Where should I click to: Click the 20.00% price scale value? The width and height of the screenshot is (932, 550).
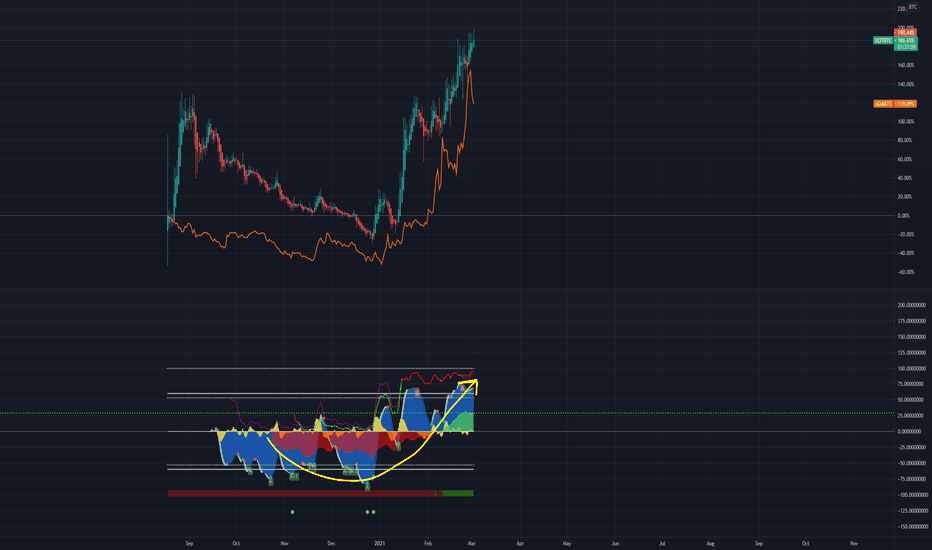tap(905, 197)
